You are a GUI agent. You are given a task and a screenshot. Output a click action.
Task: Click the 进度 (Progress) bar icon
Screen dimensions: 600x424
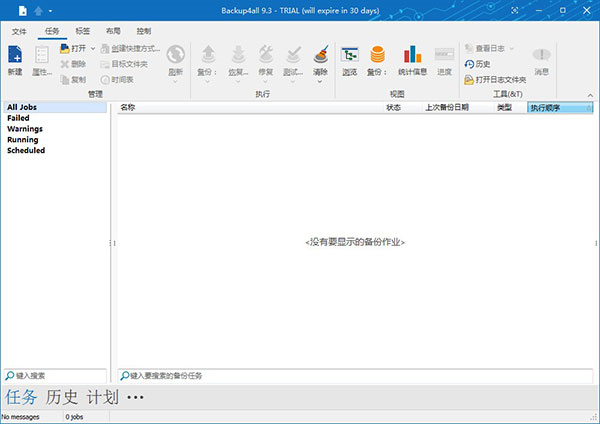pos(444,54)
